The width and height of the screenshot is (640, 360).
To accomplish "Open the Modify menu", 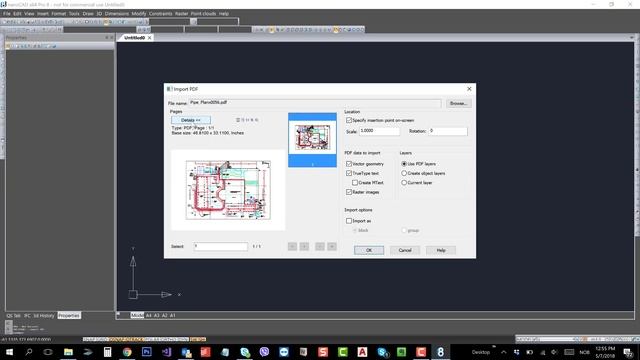I will [x=139, y=13].
